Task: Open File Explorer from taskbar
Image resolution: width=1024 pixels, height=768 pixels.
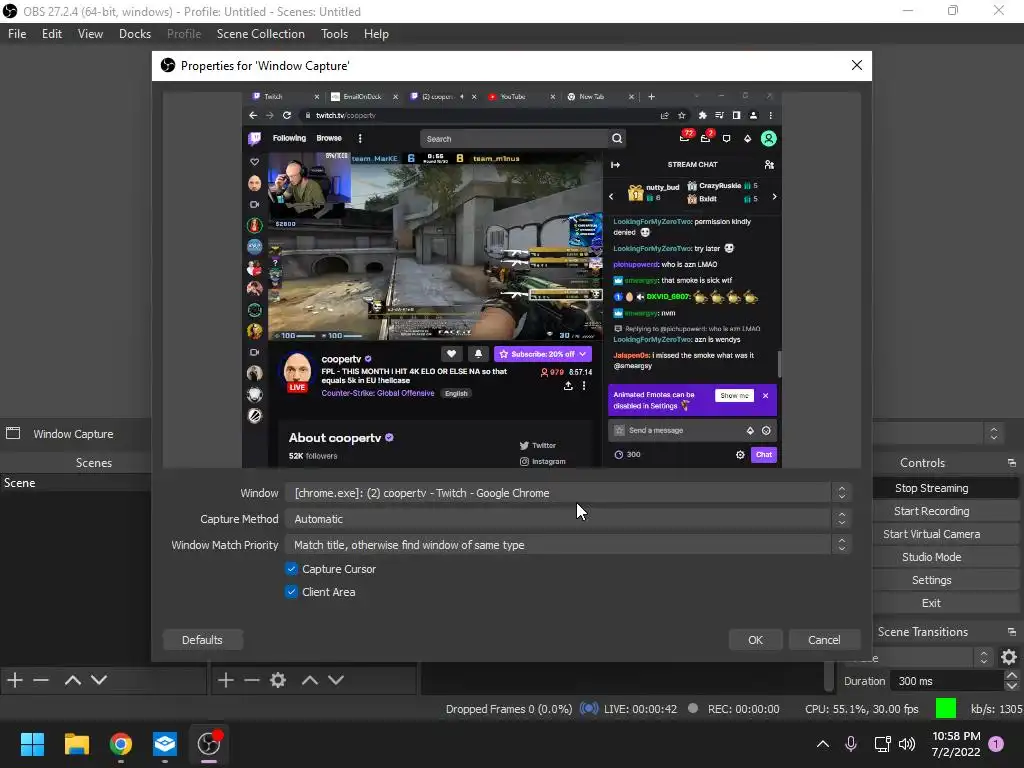Action: [x=76, y=744]
